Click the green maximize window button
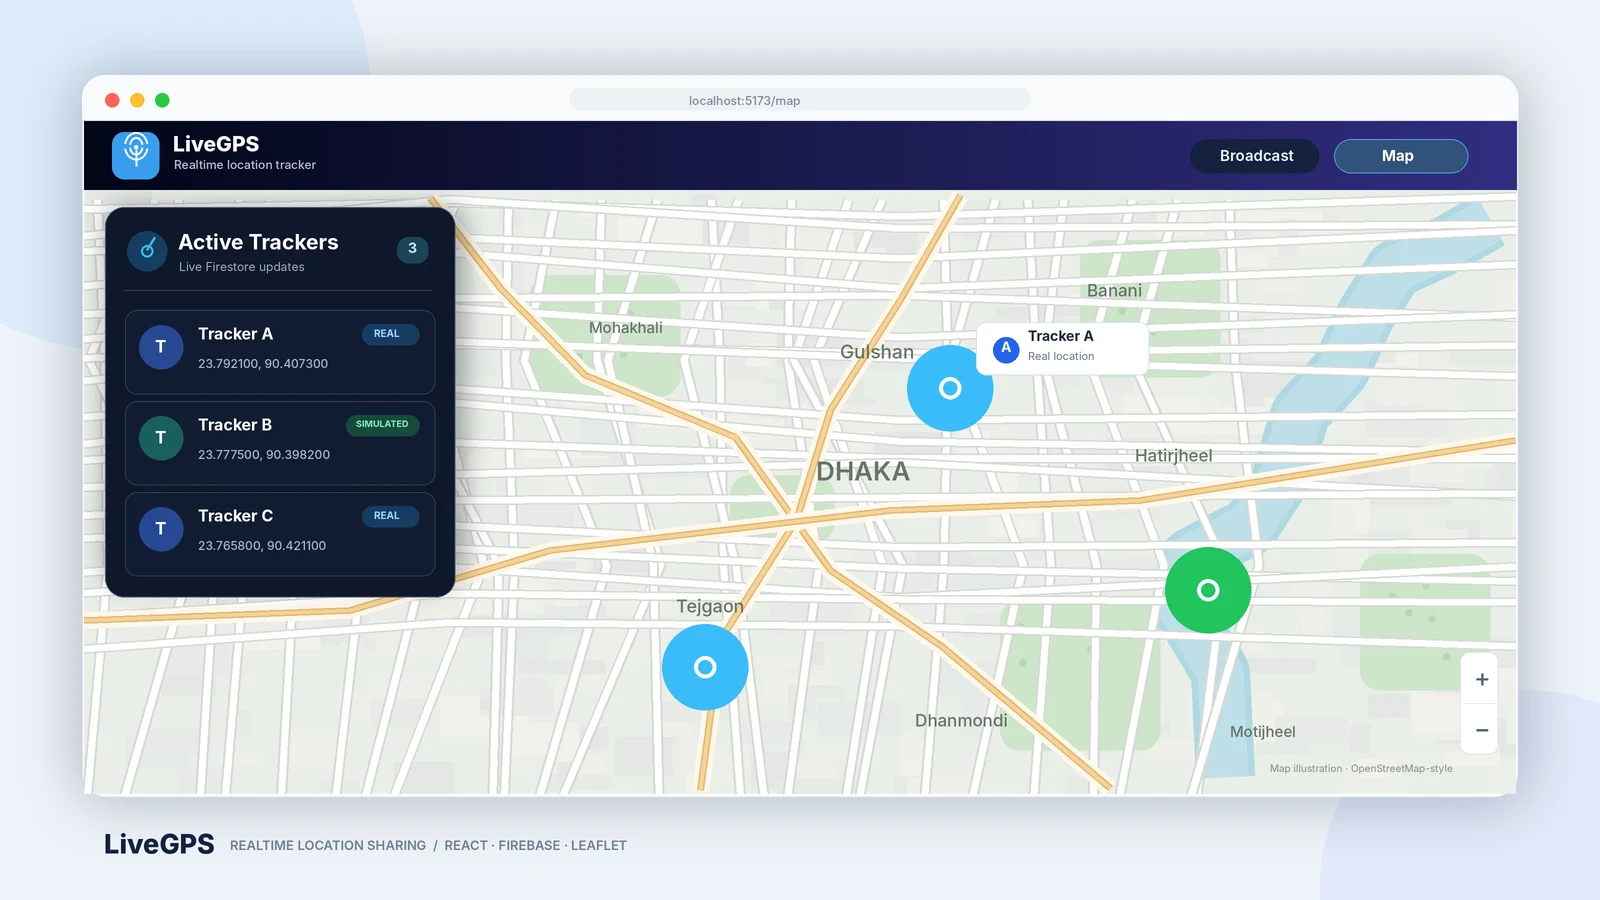1600x900 pixels. click(x=162, y=100)
